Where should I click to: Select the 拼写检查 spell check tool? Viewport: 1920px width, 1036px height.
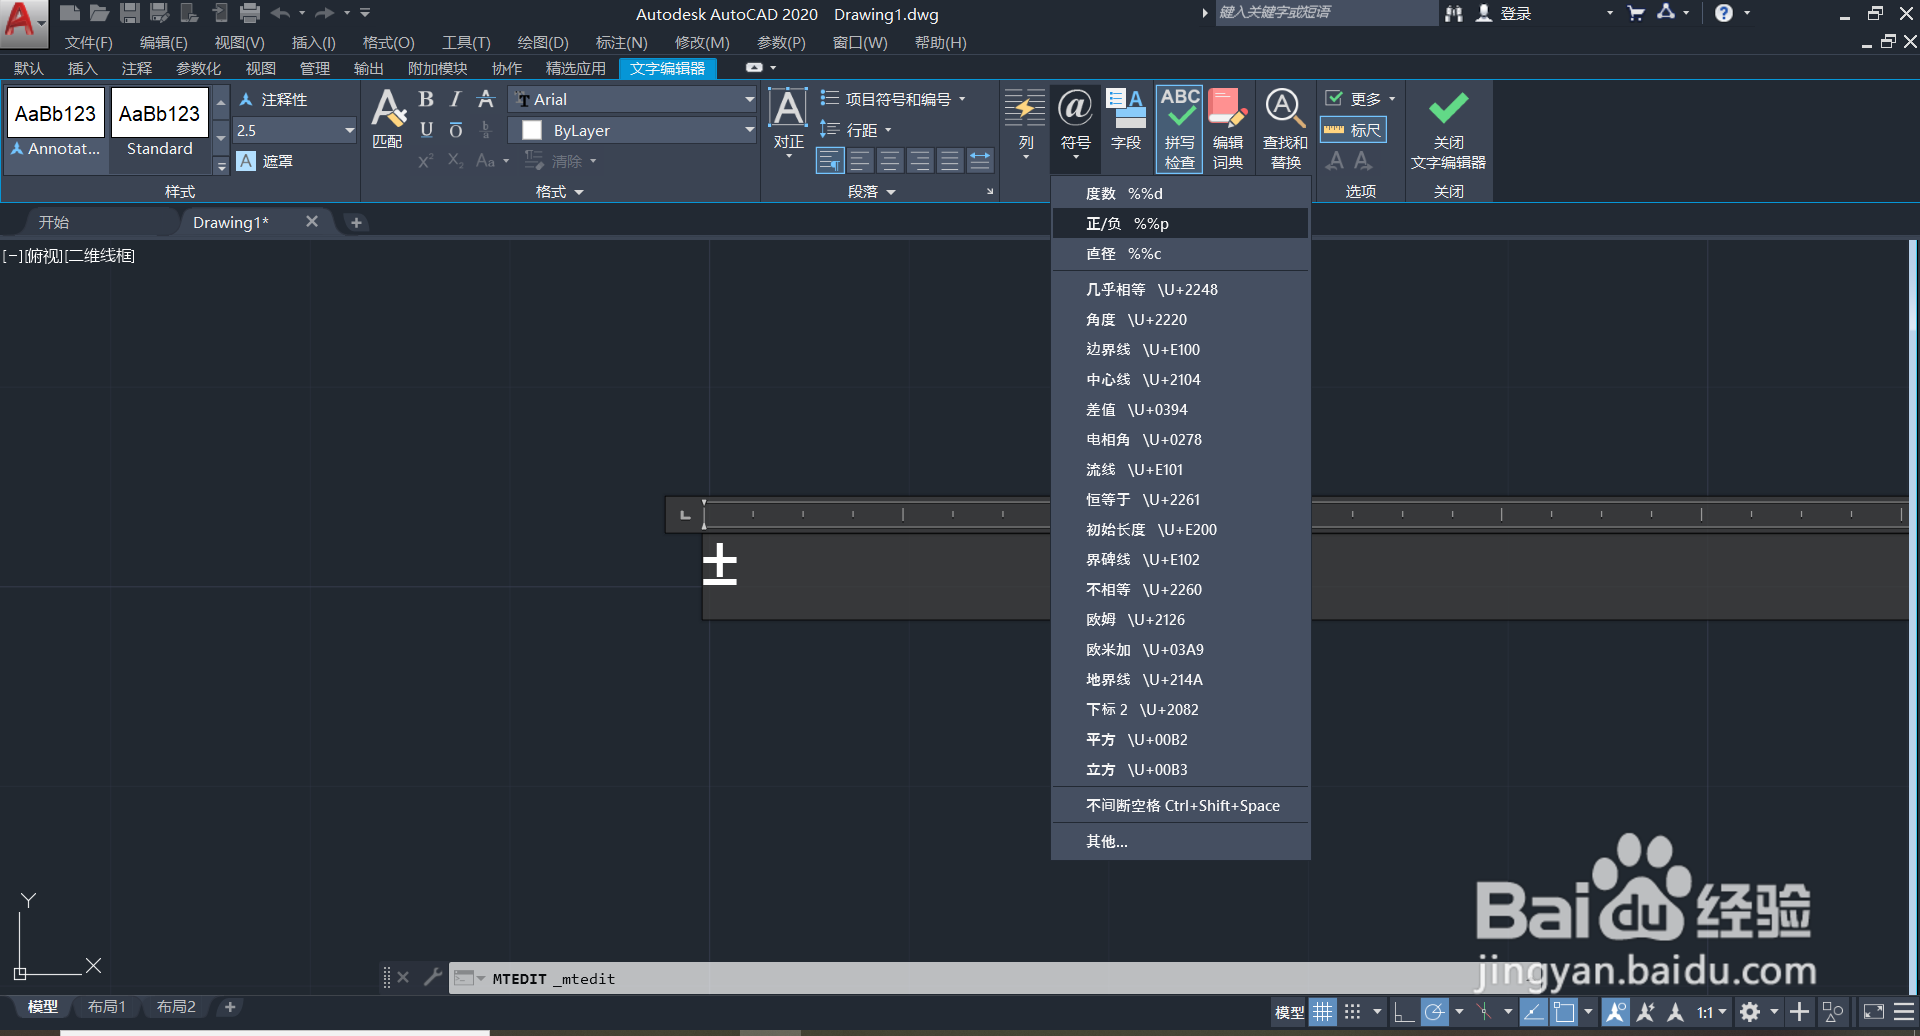click(1178, 128)
